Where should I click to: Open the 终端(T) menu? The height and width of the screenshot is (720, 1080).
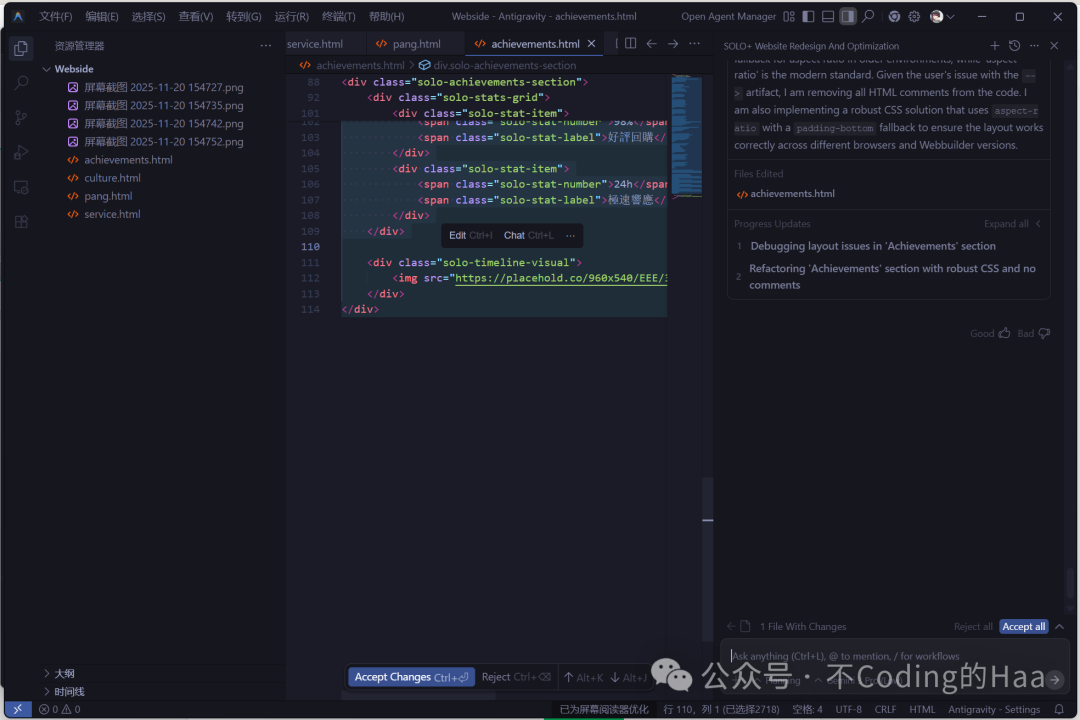pos(339,16)
